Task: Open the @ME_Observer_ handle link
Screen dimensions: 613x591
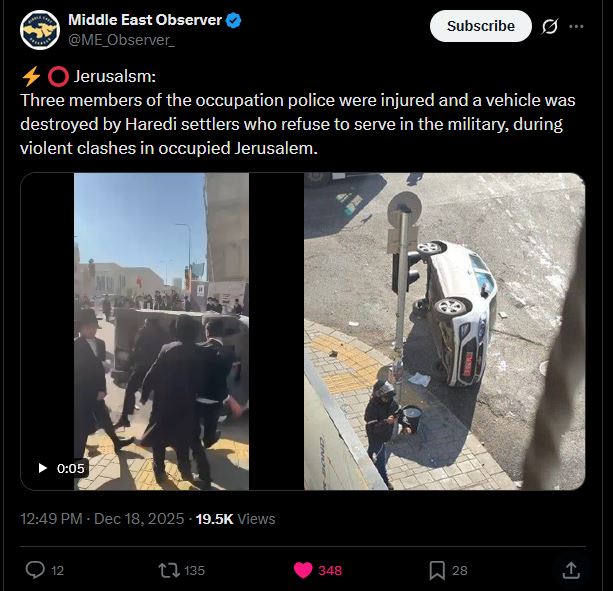Action: pos(121,40)
